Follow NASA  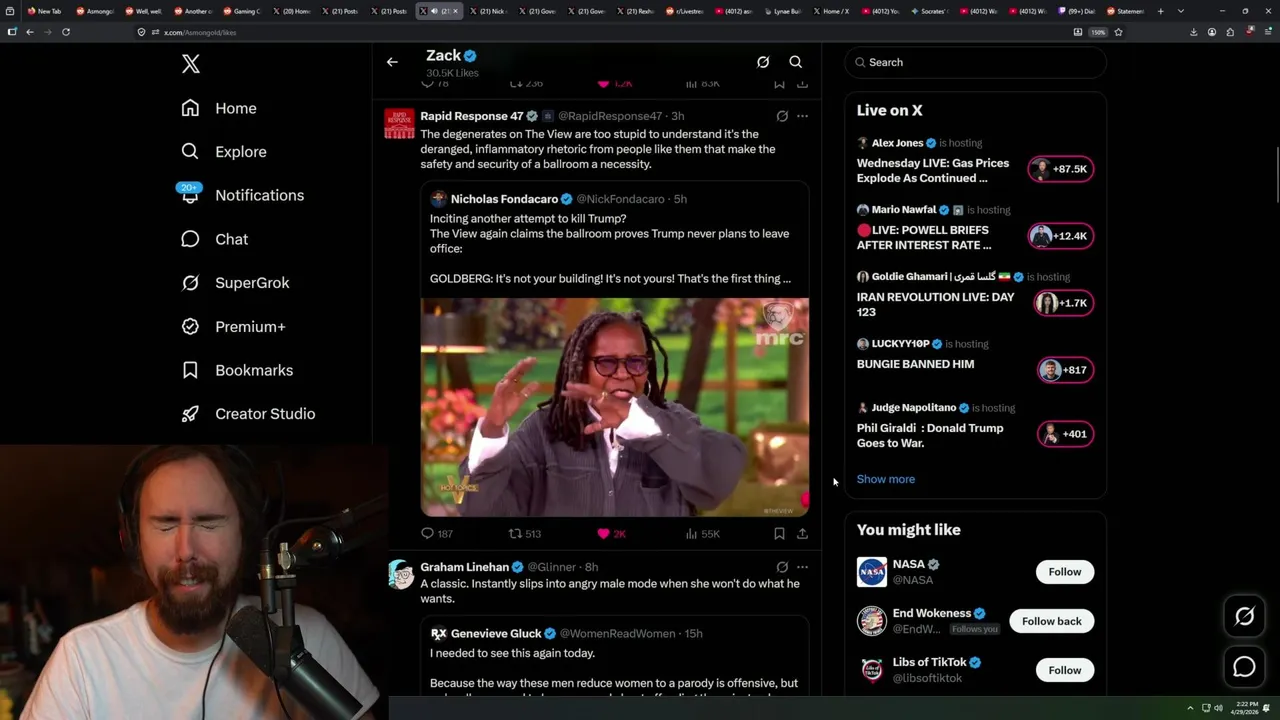point(1065,572)
